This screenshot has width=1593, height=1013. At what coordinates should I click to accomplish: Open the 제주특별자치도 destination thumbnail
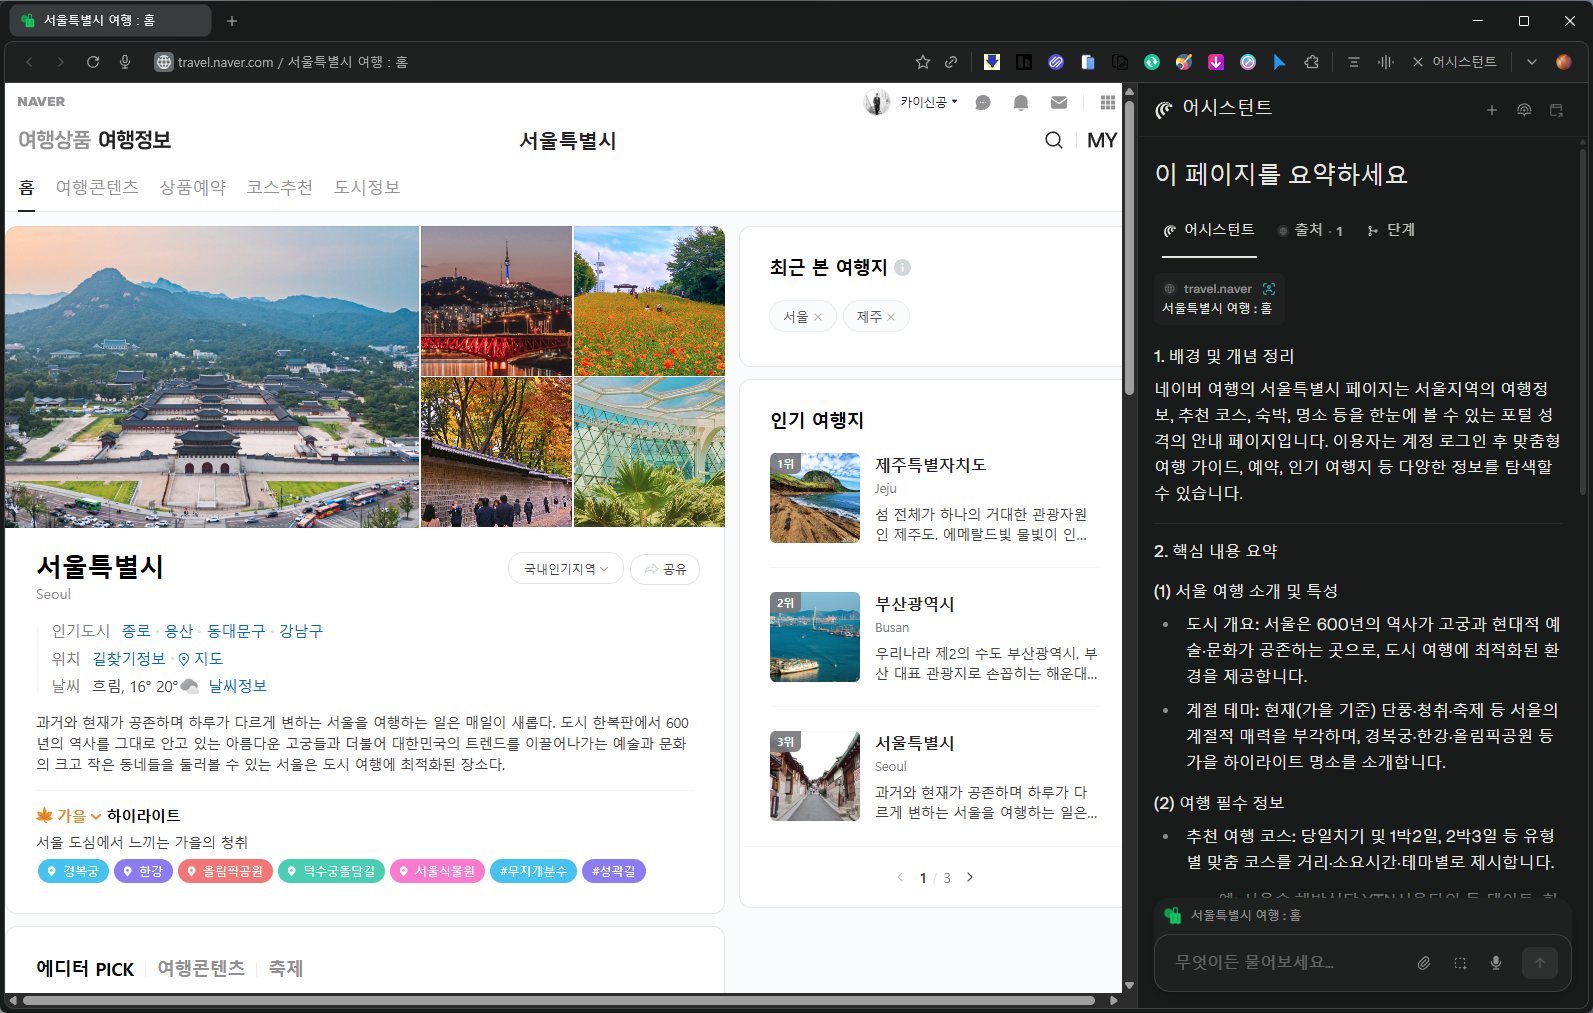pyautogui.click(x=815, y=498)
